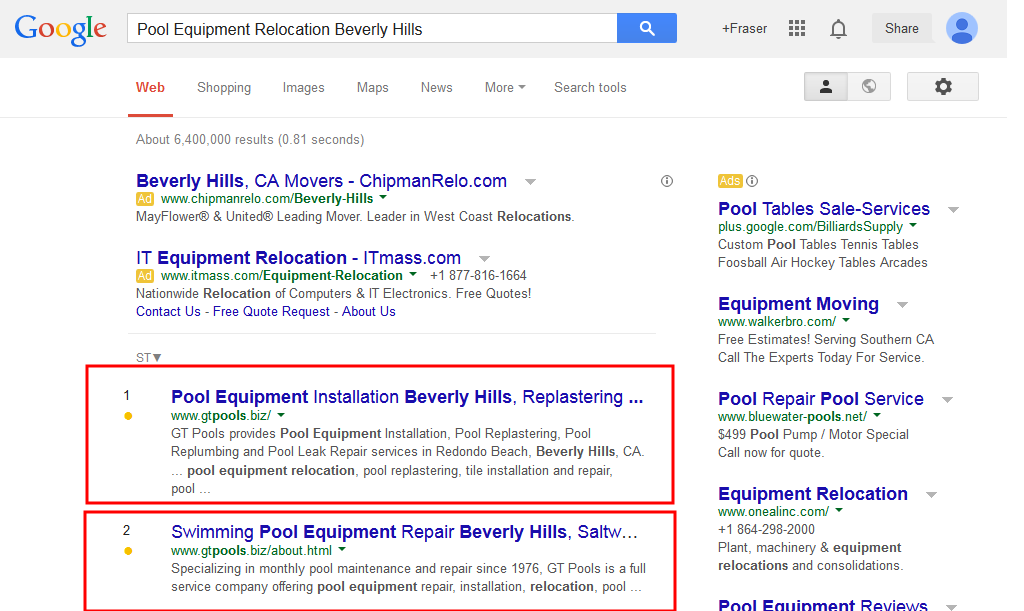Viewport: 1024px width, 611px height.
Task: Open green arrow after chipmanrelo.com URL
Action: (x=383, y=197)
